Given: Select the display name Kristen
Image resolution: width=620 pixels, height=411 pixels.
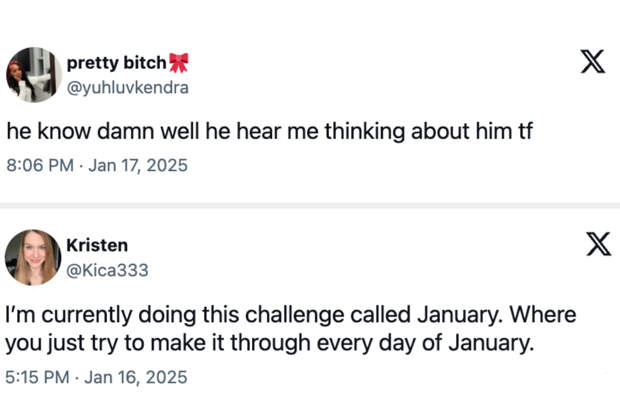Looking at the screenshot, I should tap(97, 245).
